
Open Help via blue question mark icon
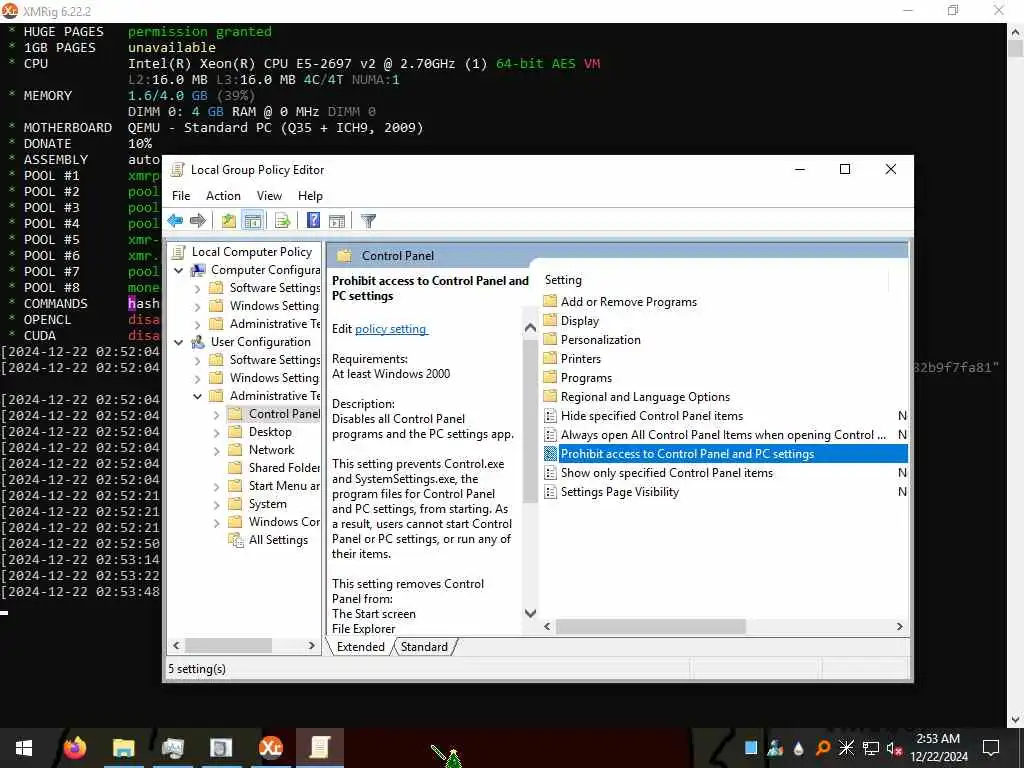tap(313, 221)
